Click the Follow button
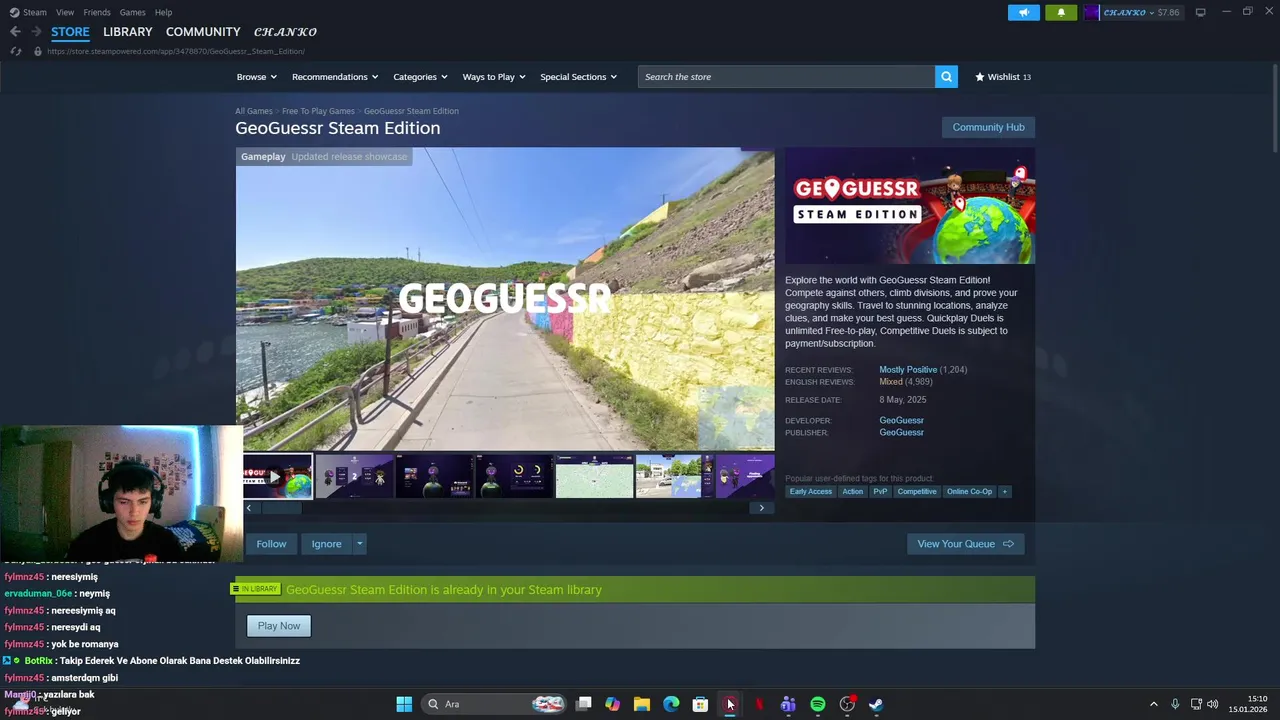 (x=271, y=544)
